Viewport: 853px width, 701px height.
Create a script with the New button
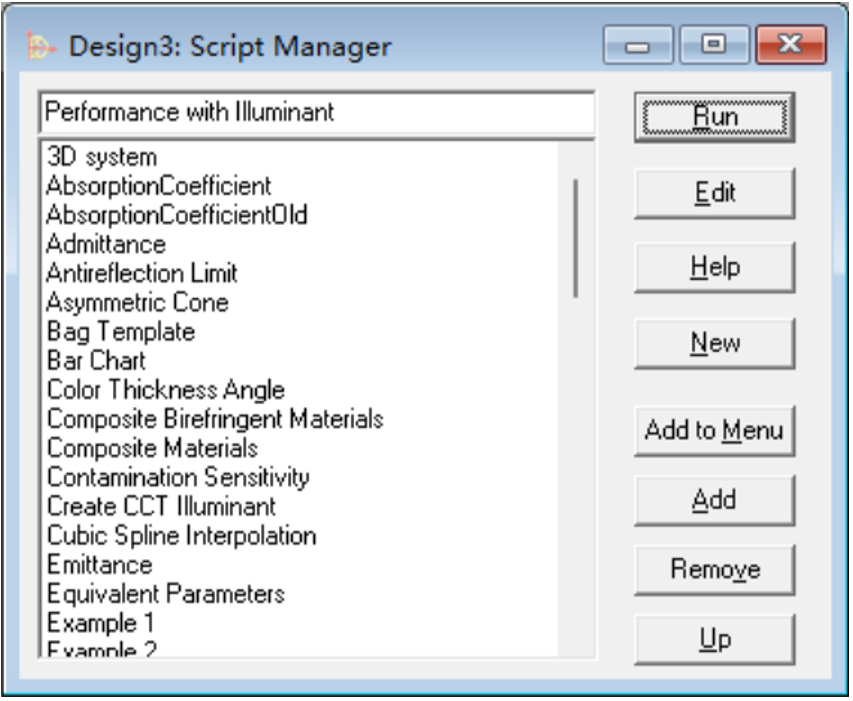(x=714, y=344)
